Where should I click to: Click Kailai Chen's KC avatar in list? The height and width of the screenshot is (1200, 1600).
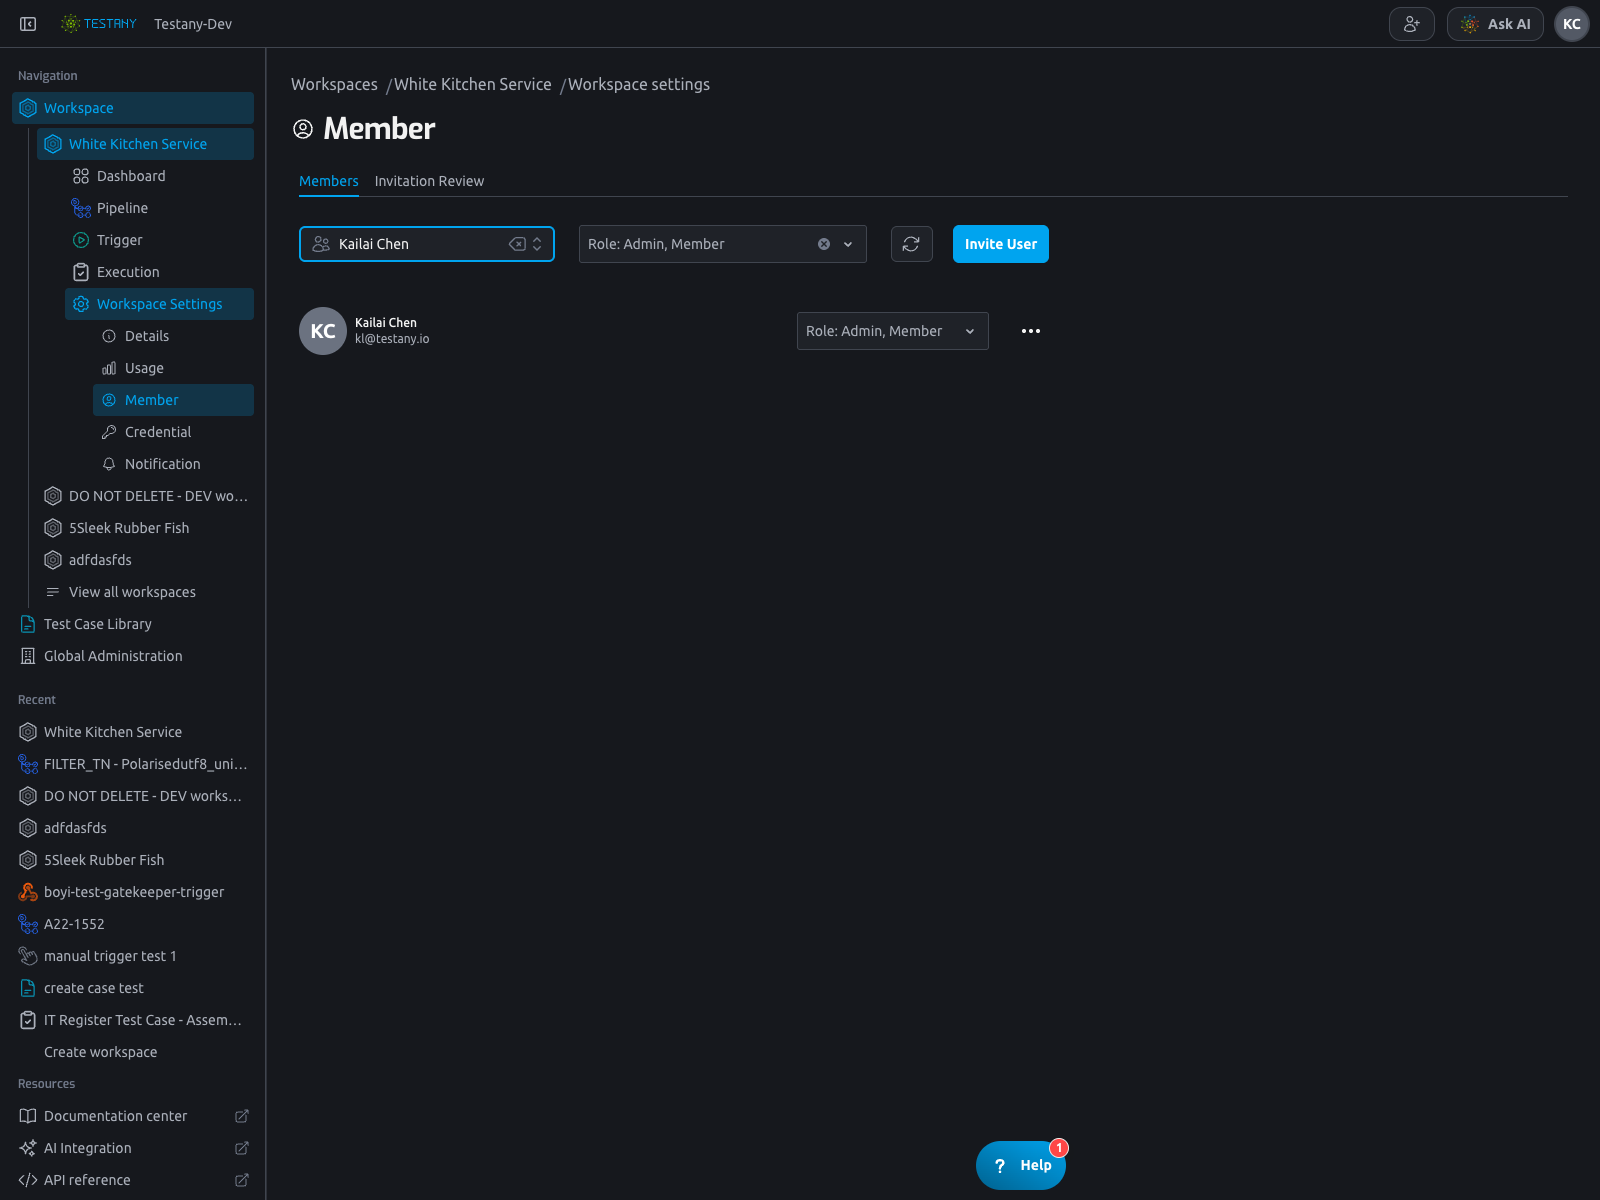[323, 331]
